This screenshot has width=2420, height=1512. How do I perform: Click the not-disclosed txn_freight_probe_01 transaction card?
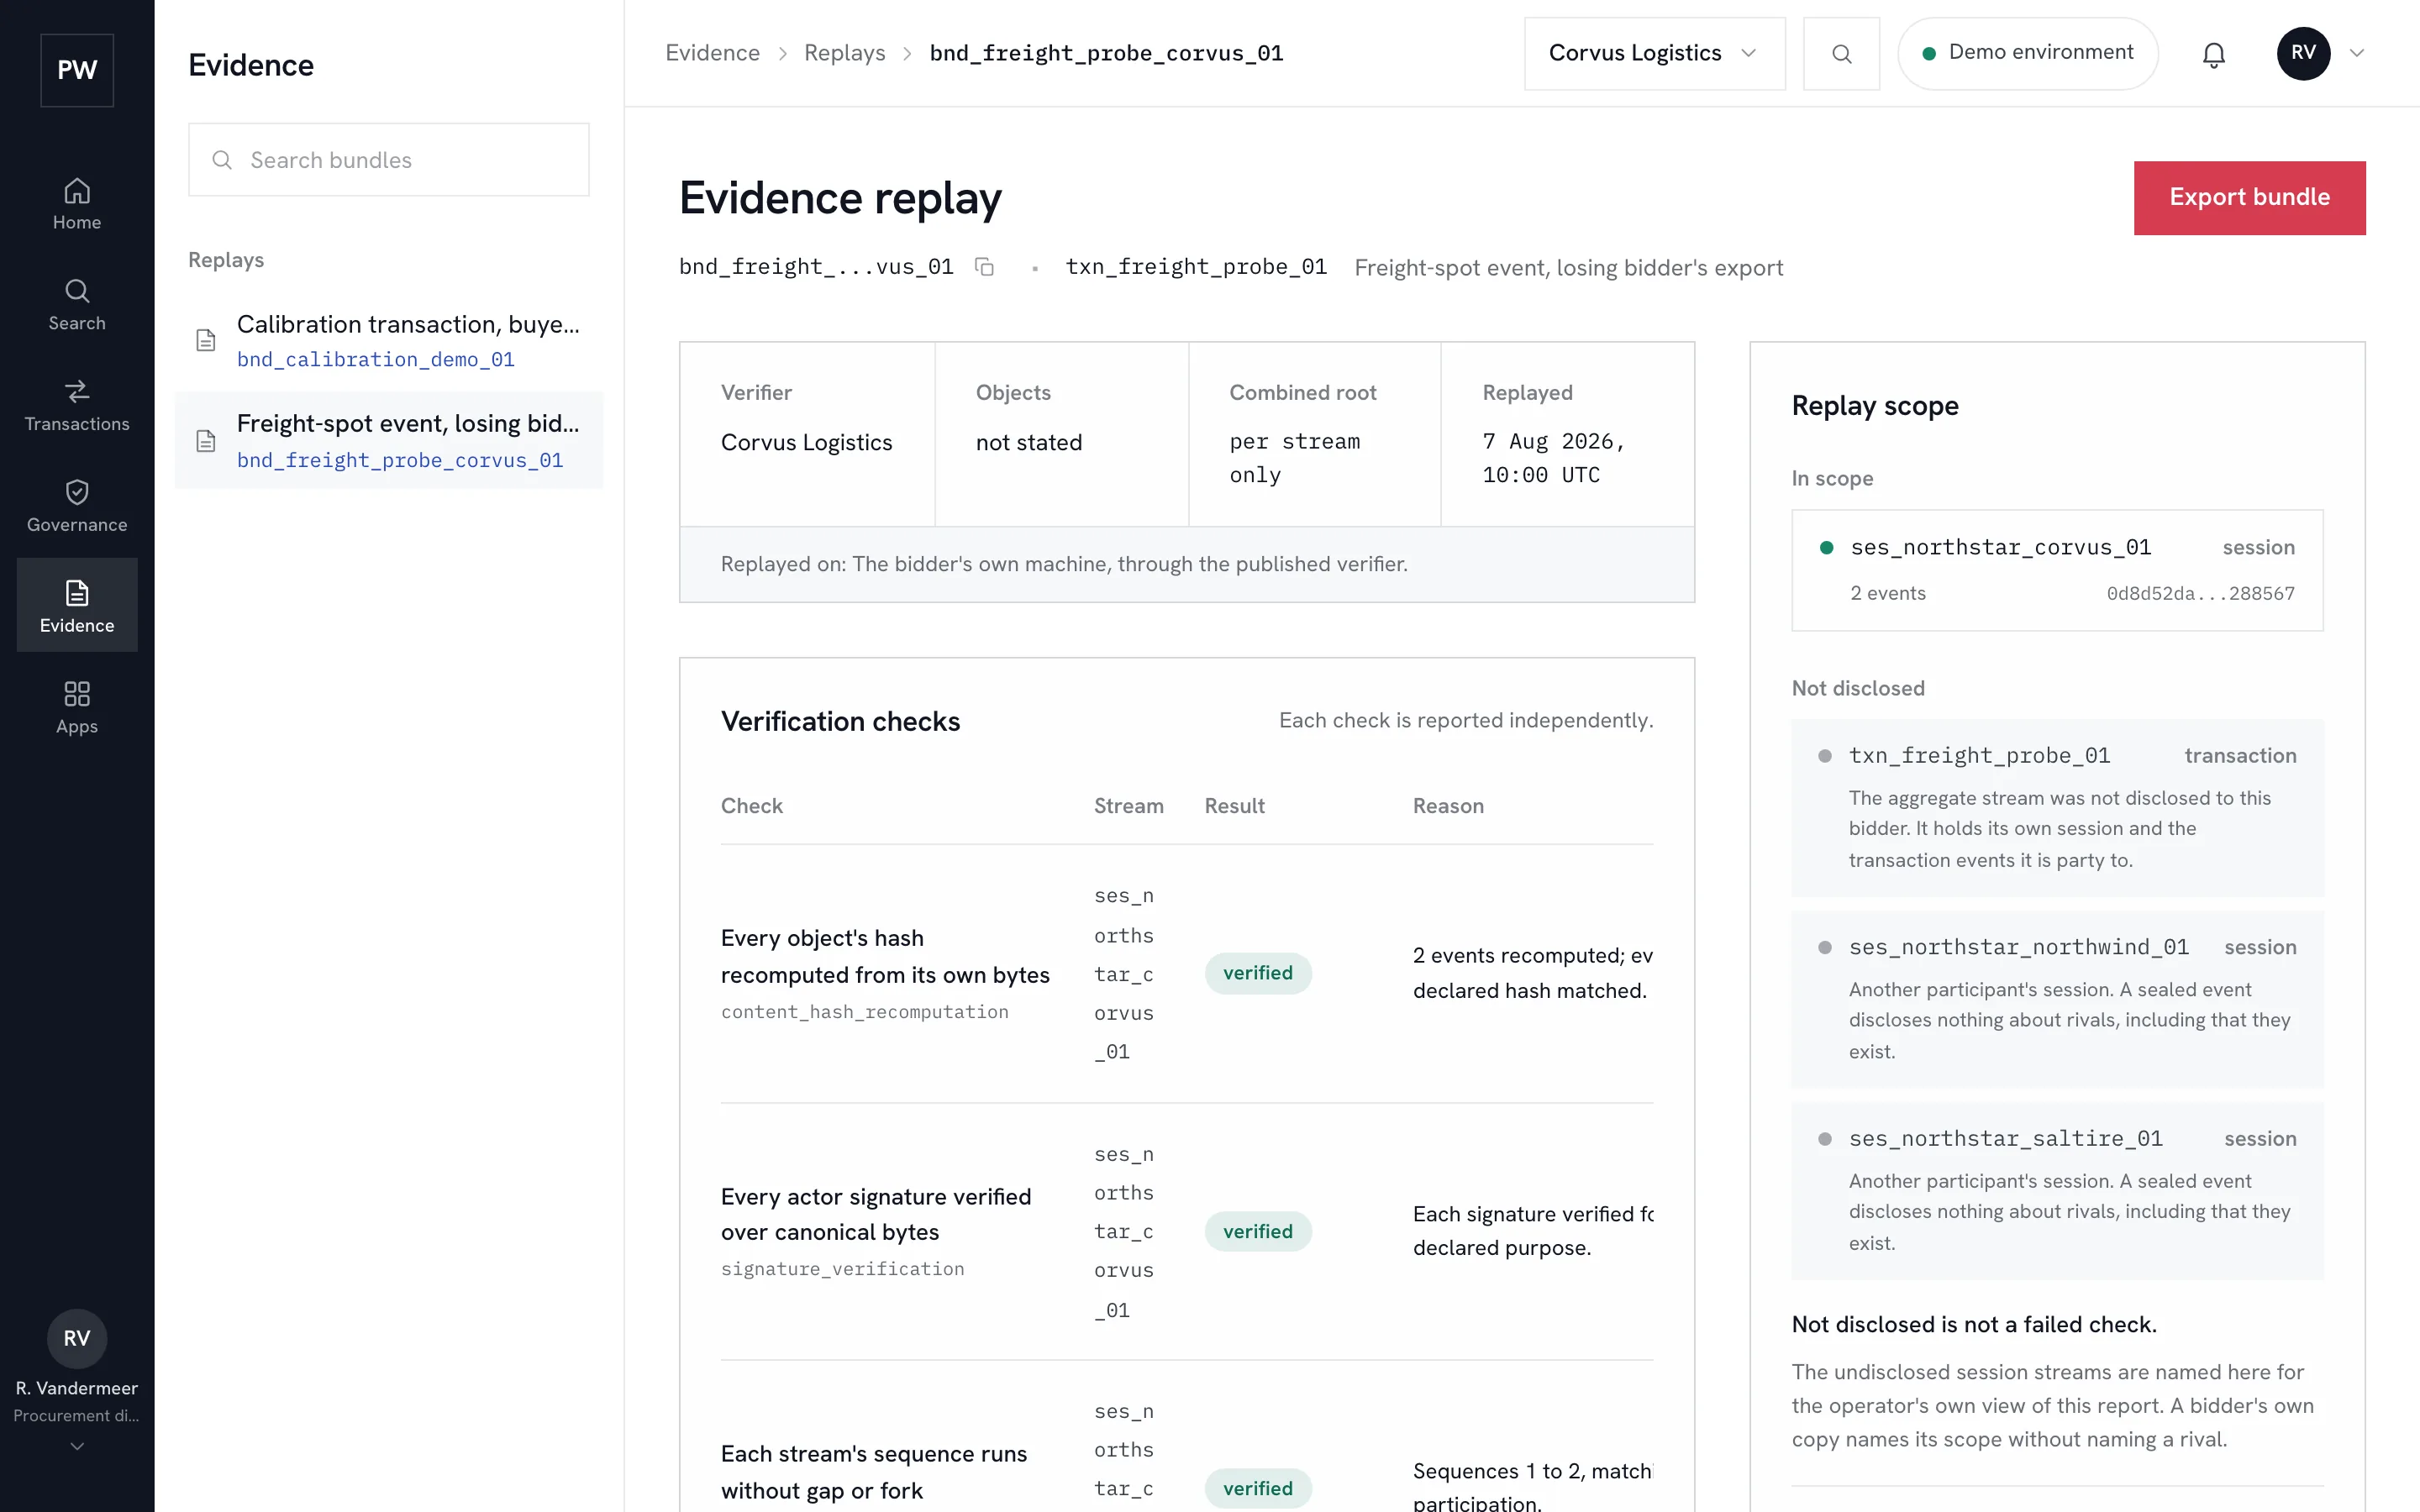coord(2057,808)
